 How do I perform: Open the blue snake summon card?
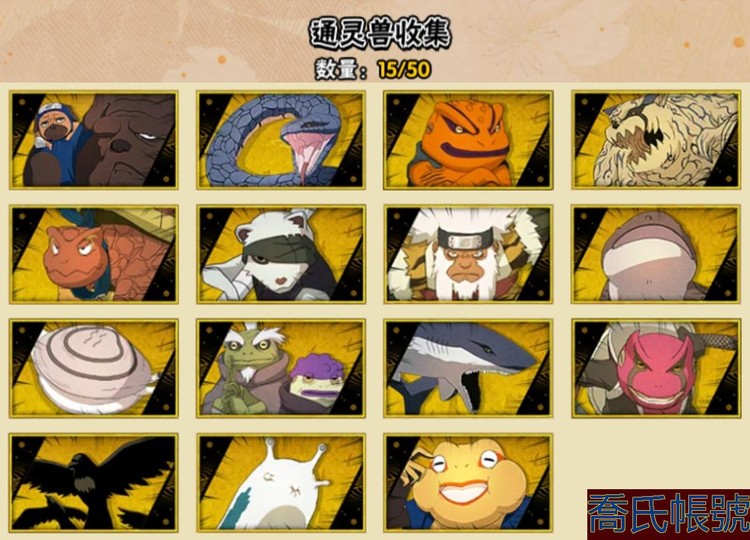pos(281,140)
